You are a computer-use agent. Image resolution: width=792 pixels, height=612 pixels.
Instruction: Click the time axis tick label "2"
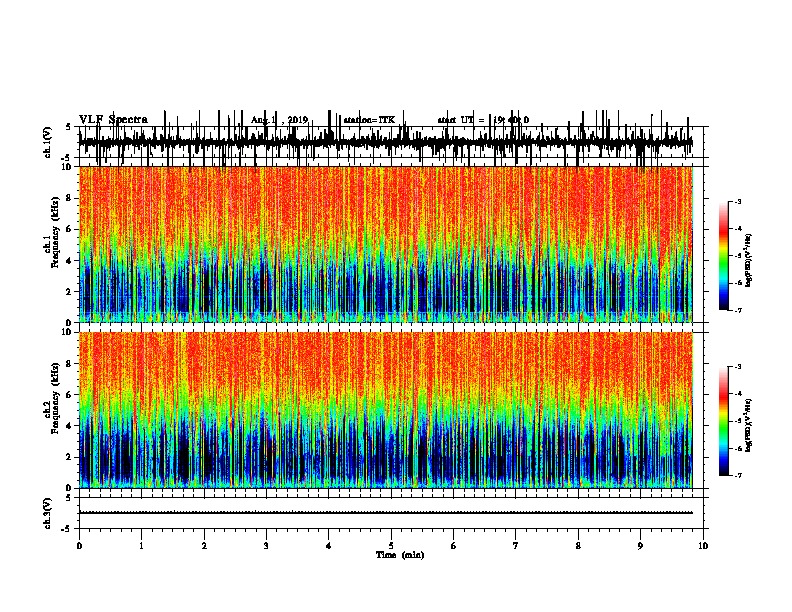(x=204, y=546)
